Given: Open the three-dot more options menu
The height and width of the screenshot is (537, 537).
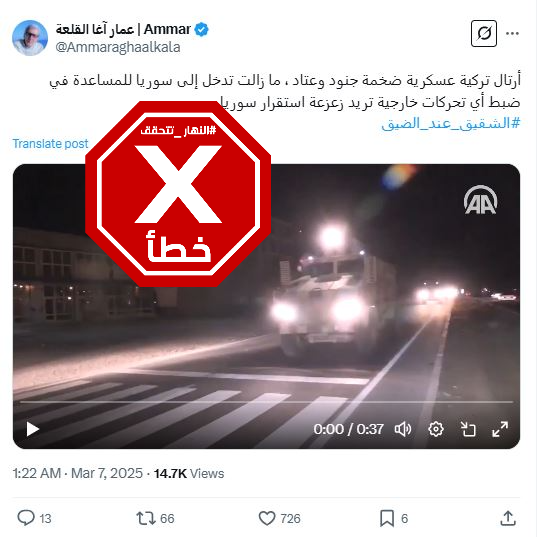Looking at the screenshot, I should click(x=512, y=34).
